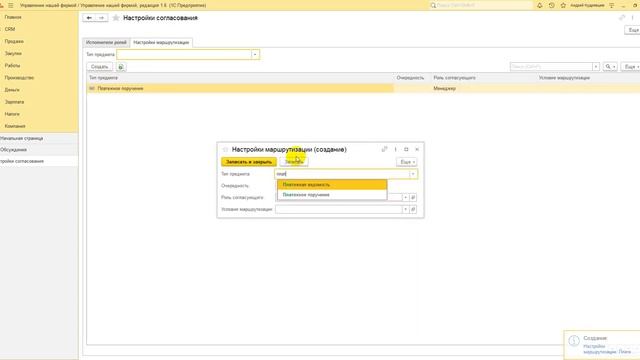Open the history clock icon in top bar
This screenshot has width=640, height=360.
click(x=551, y=5)
